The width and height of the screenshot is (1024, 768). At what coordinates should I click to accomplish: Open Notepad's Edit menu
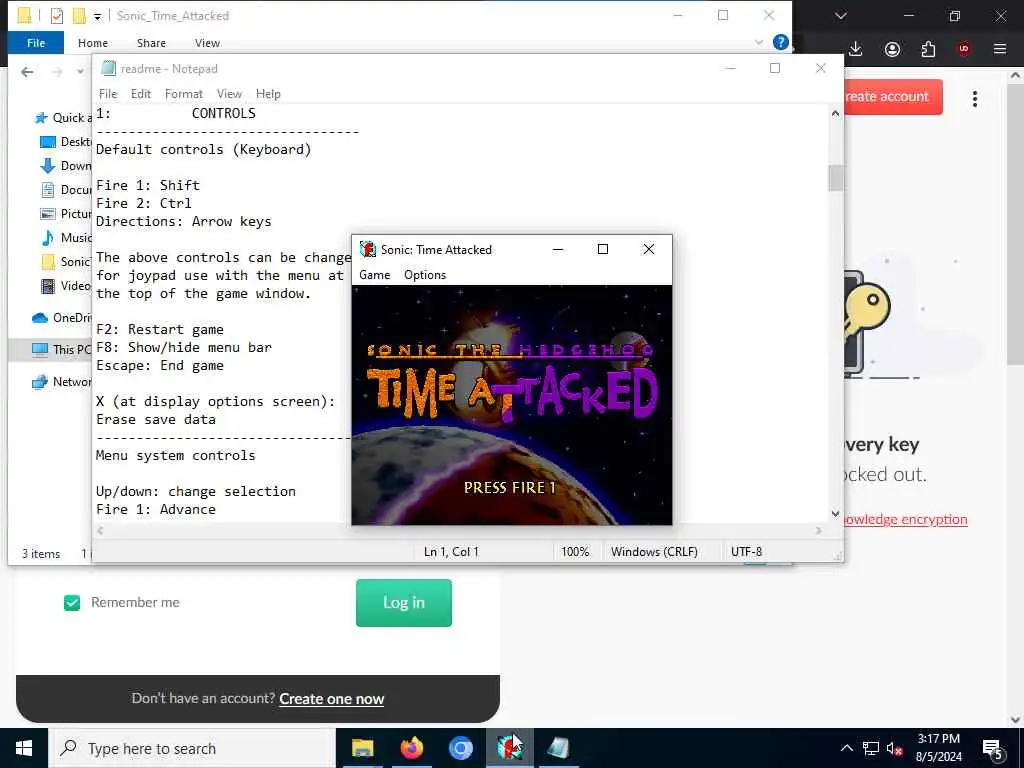click(140, 94)
